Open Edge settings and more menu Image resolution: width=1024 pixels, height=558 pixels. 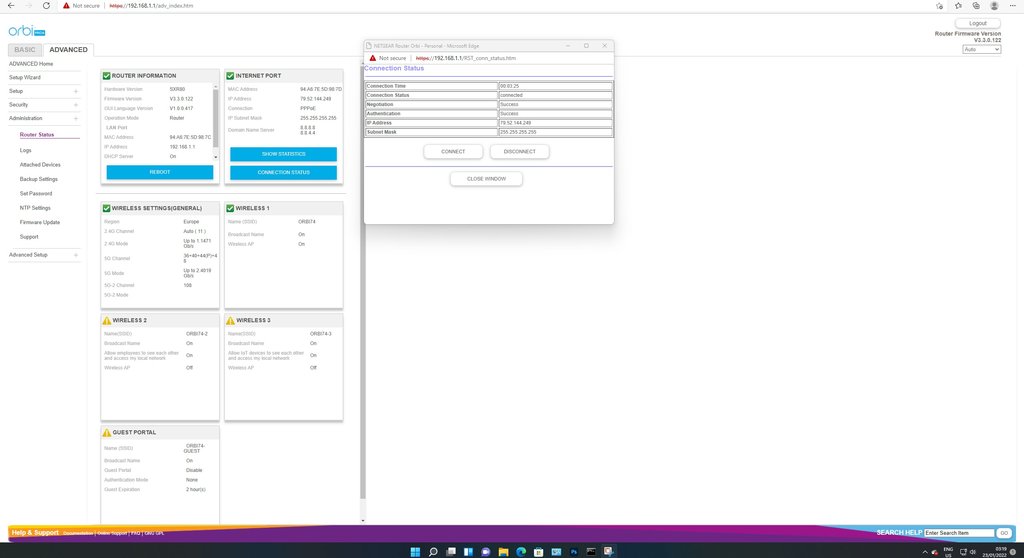1012,5
